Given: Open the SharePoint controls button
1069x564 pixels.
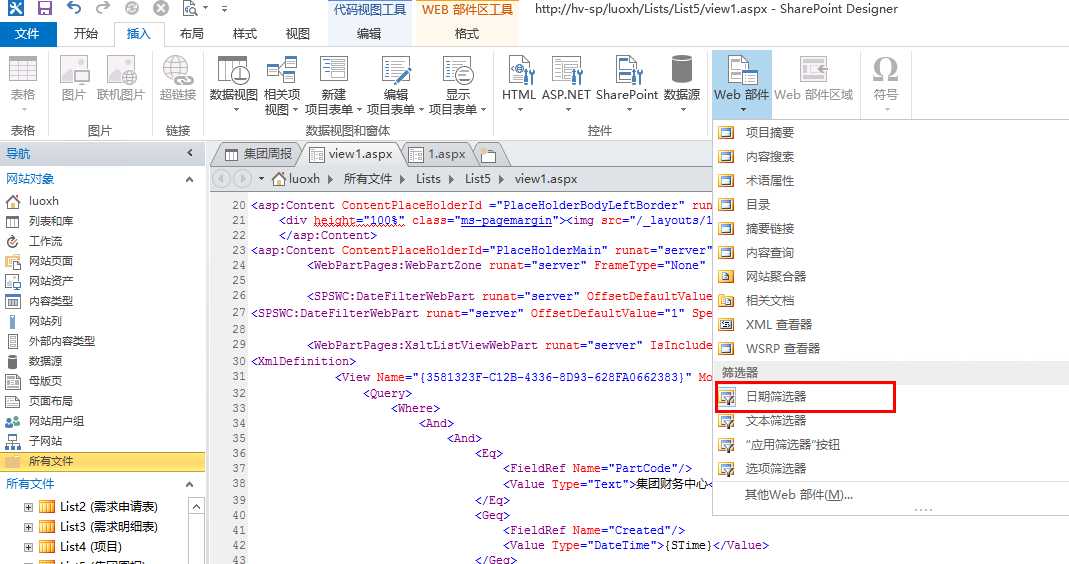Looking at the screenshot, I should pos(627,85).
